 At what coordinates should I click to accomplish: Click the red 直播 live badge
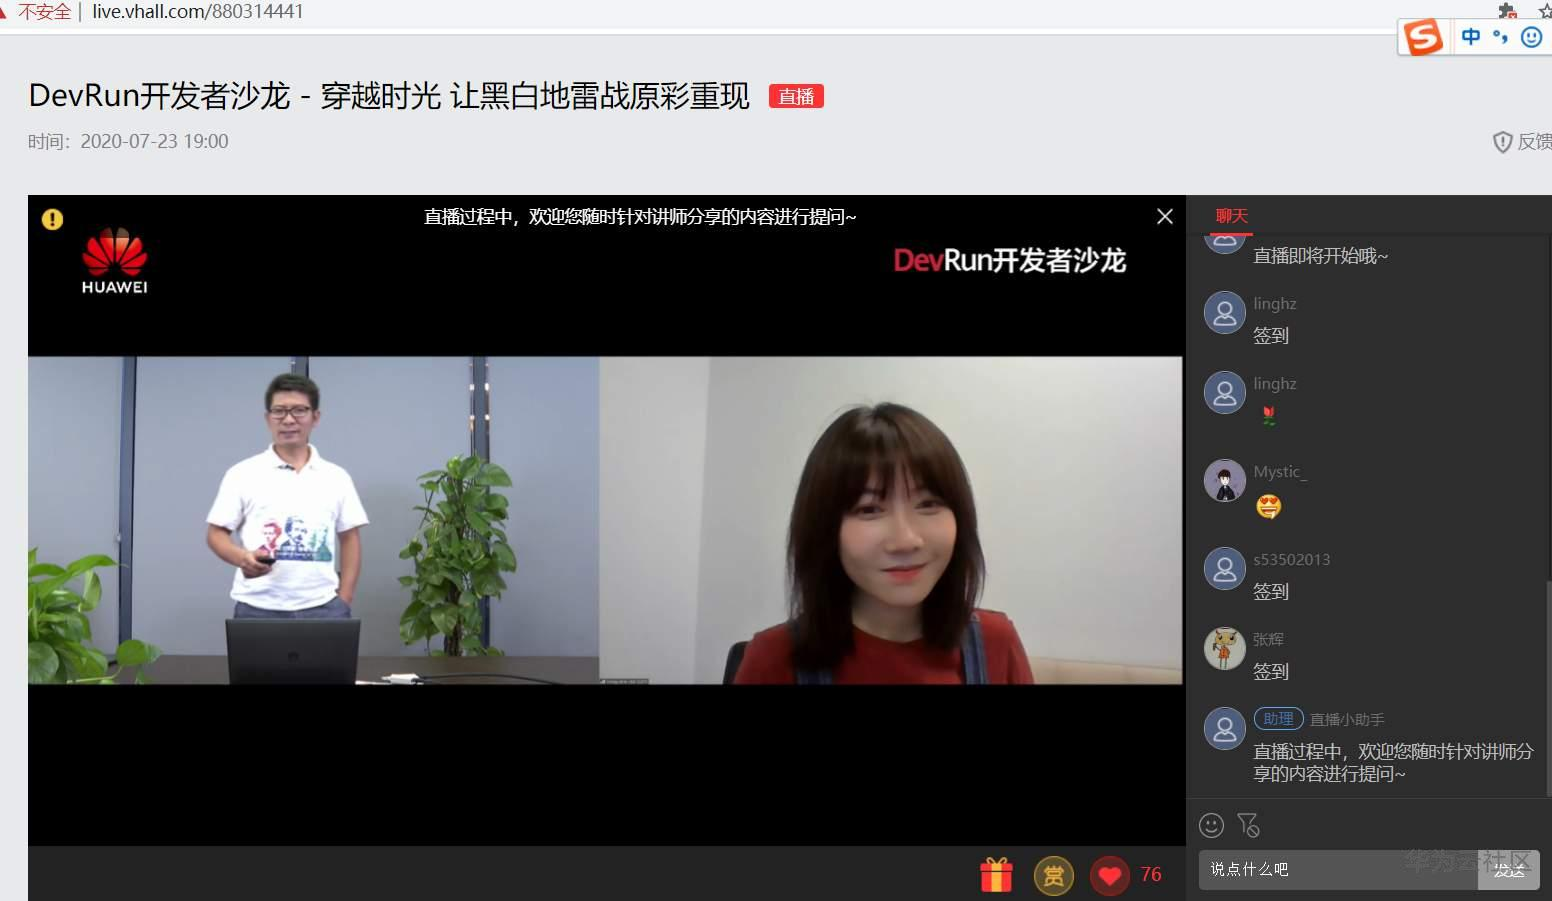[x=796, y=96]
